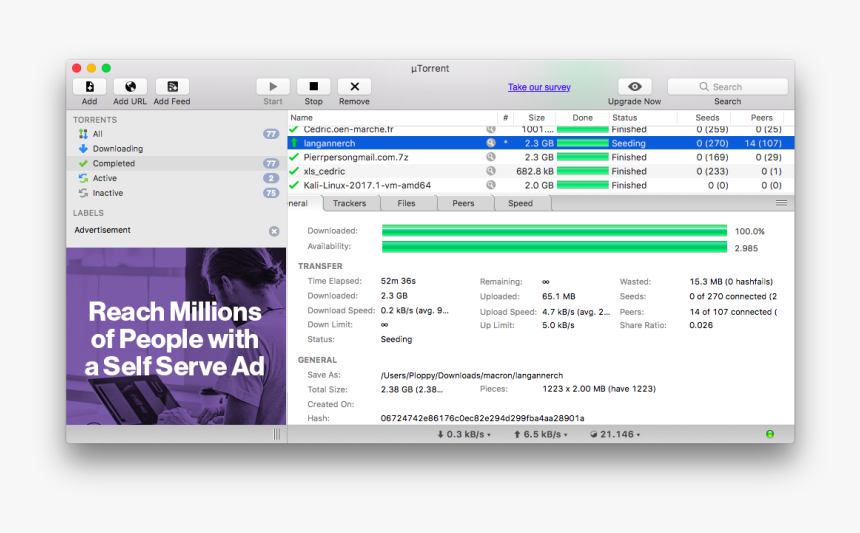The width and height of the screenshot is (860, 533).
Task: Switch to the Trackers tab
Action: click(349, 203)
